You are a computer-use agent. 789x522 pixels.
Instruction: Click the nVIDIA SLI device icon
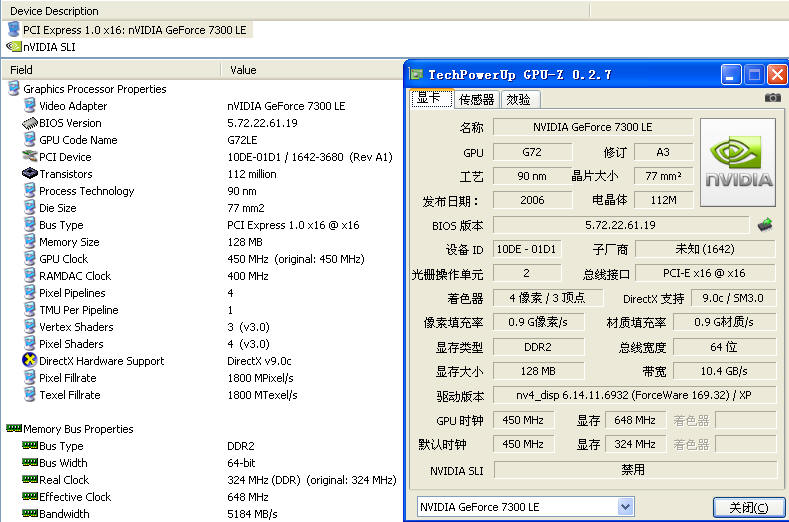14,47
